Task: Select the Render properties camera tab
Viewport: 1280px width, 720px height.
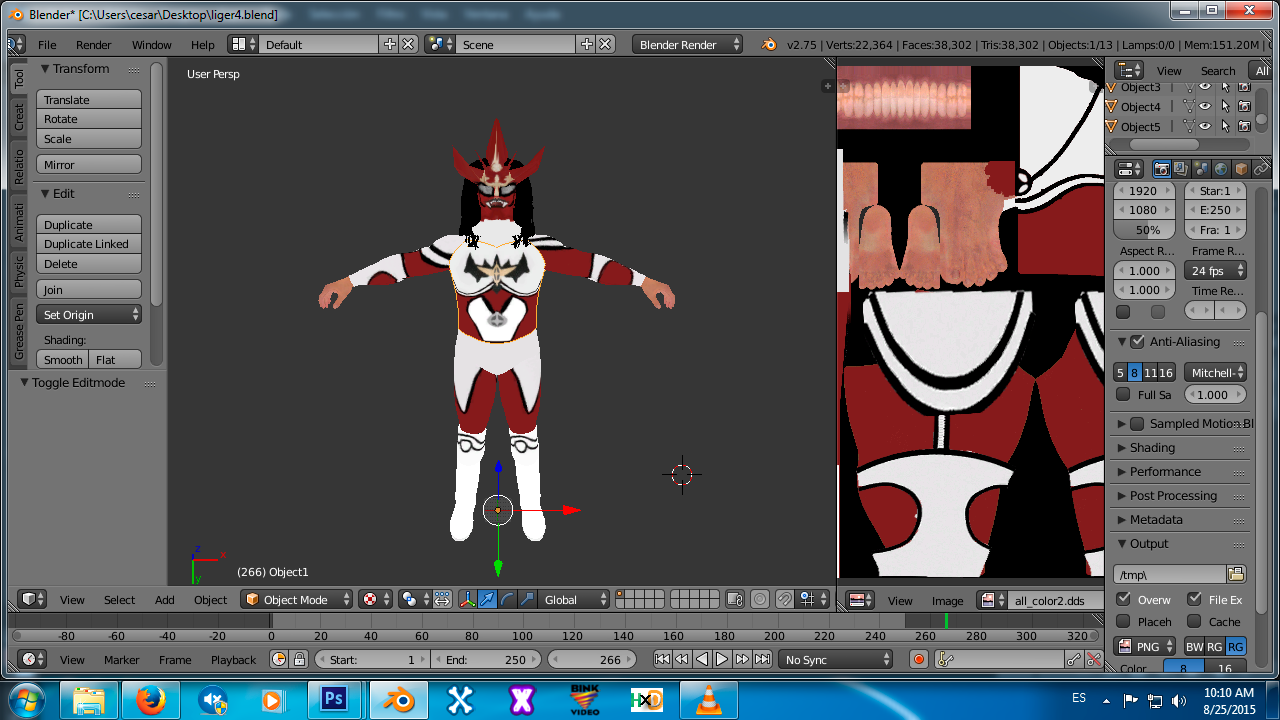Action: (x=1162, y=169)
